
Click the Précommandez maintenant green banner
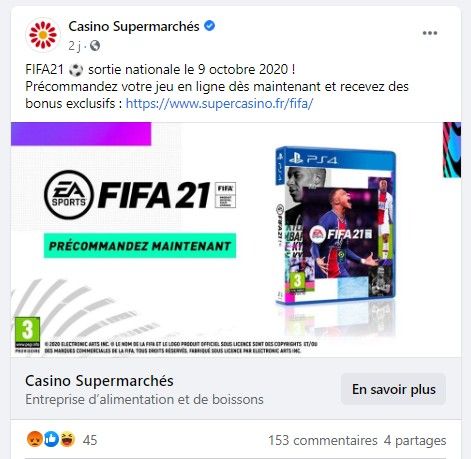pyautogui.click(x=140, y=246)
